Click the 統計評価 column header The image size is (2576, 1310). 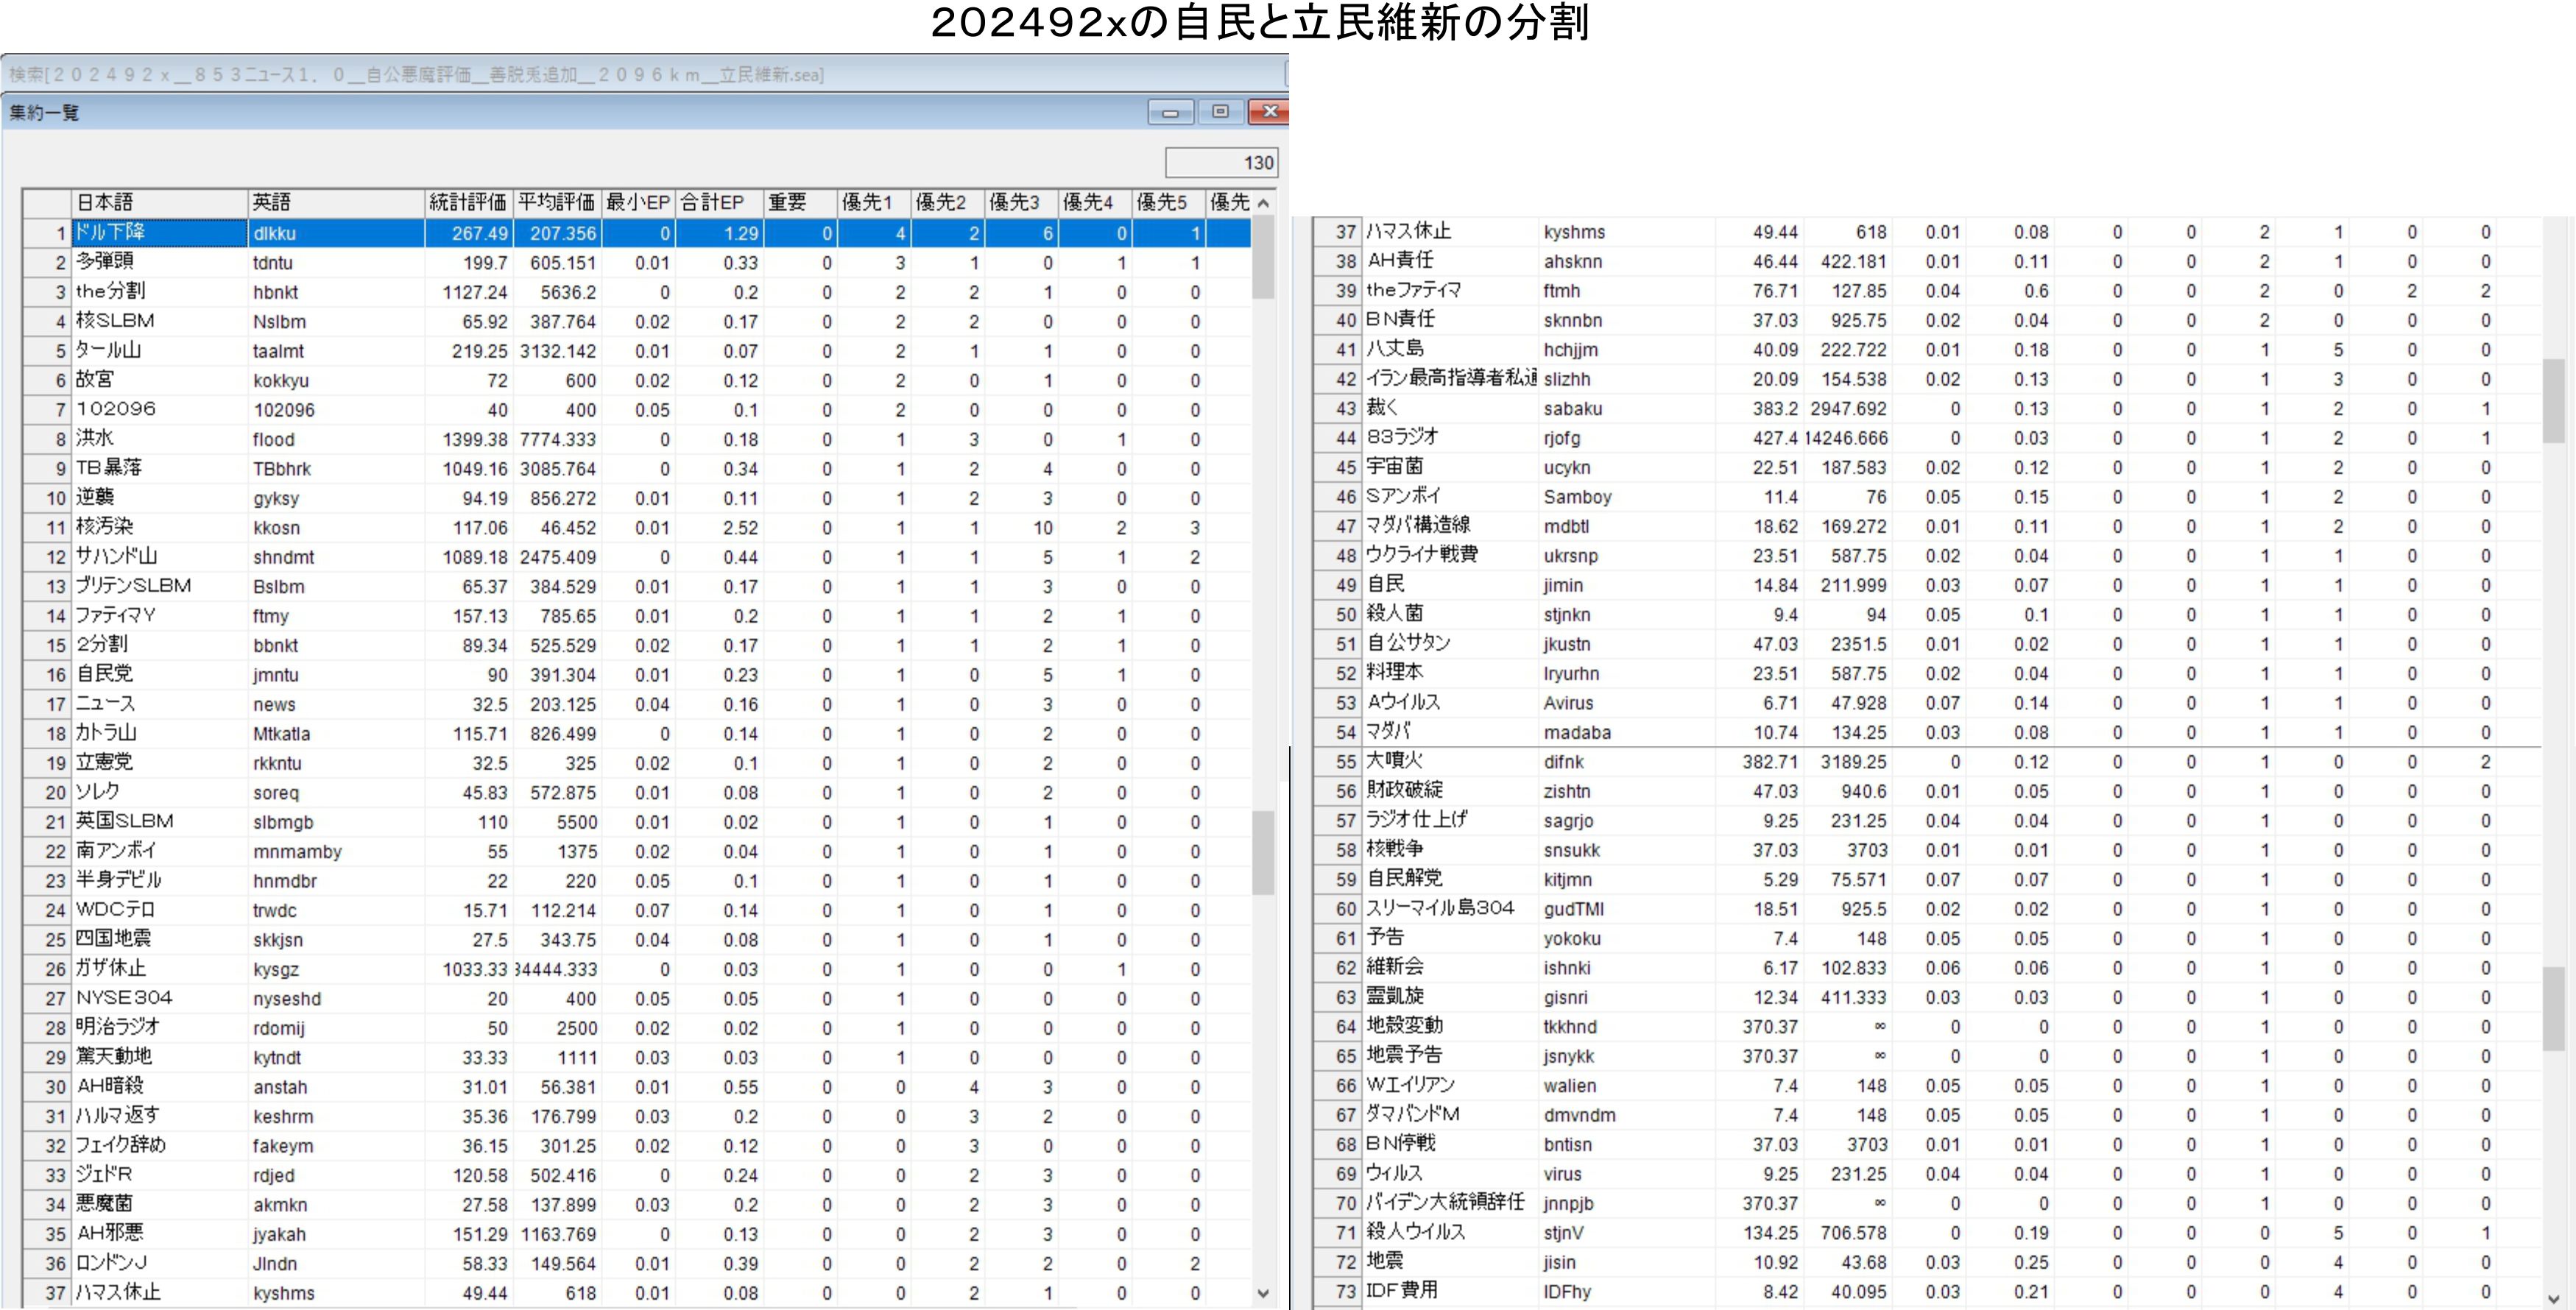(x=468, y=202)
